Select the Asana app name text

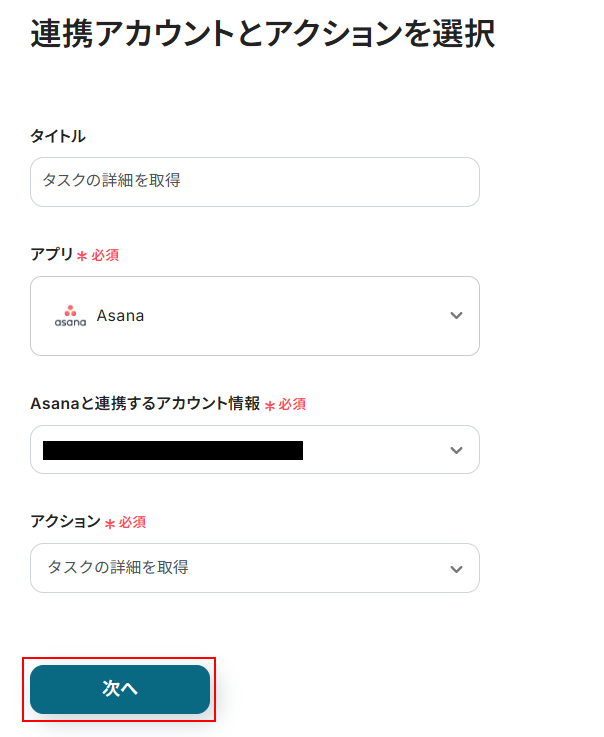point(120,316)
